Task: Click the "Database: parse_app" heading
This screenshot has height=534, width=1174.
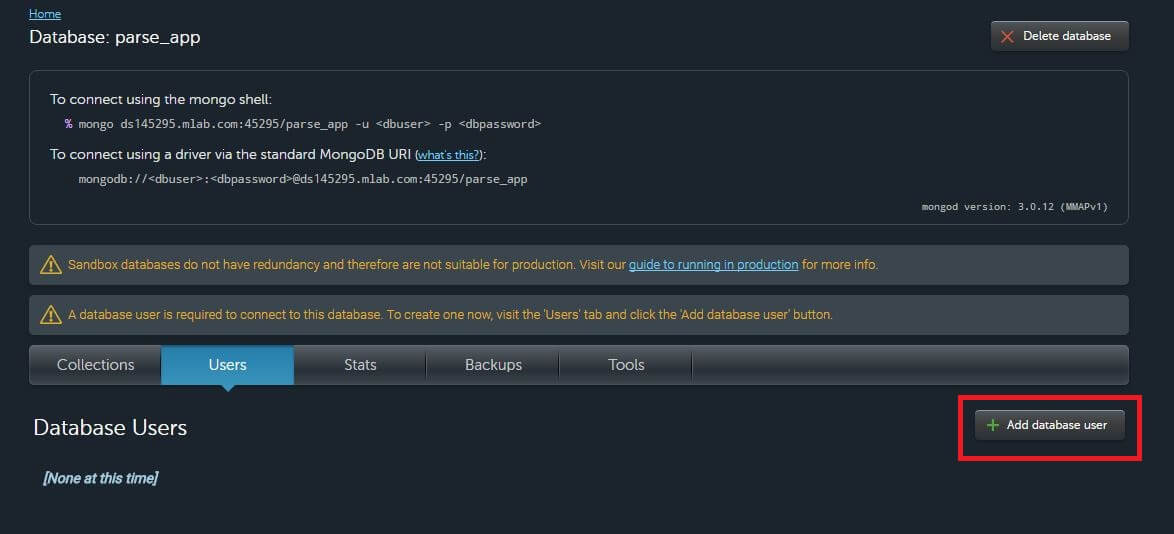Action: click(x=115, y=37)
